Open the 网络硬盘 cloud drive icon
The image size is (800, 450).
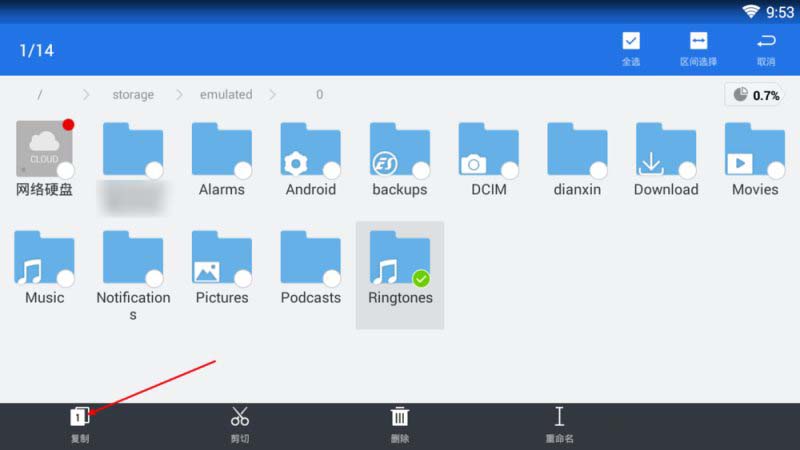(44, 148)
